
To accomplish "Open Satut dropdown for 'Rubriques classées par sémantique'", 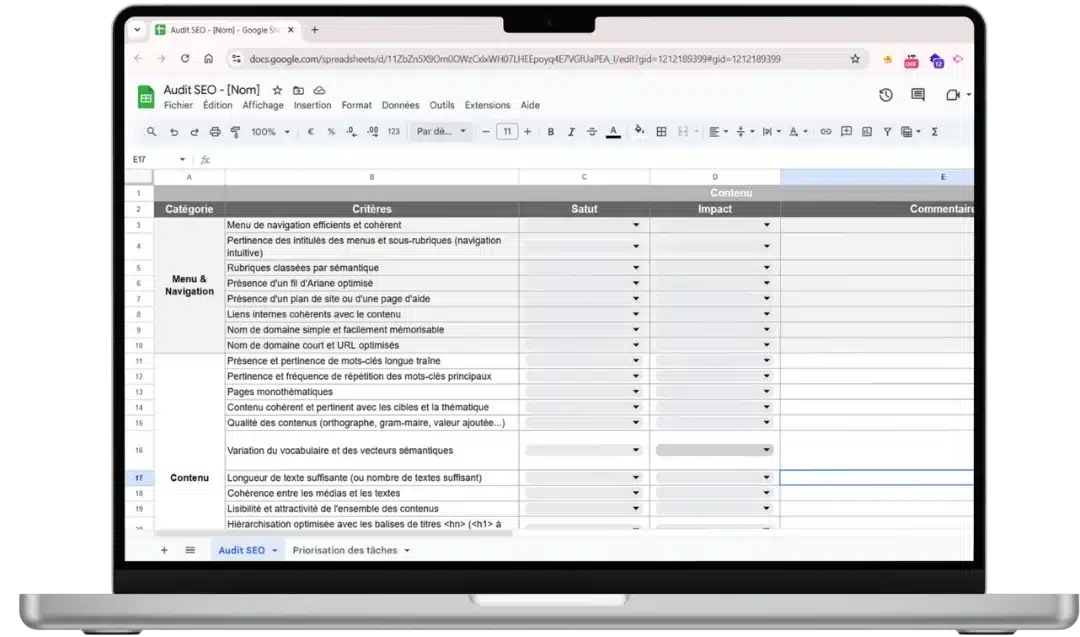I will coord(635,268).
